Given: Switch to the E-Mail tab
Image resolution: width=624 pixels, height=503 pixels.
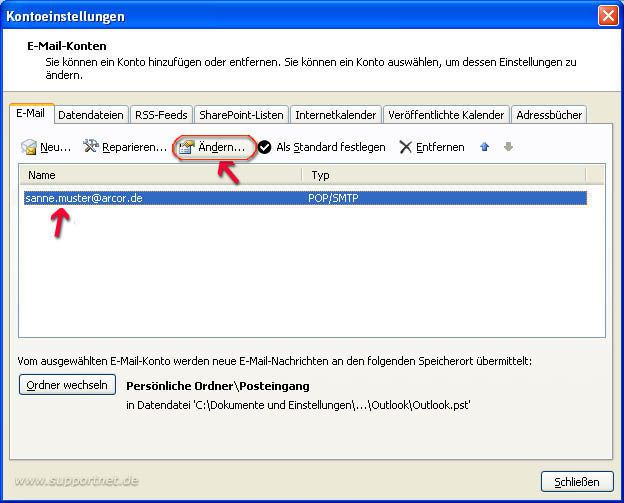Looking at the screenshot, I should tap(31, 113).
